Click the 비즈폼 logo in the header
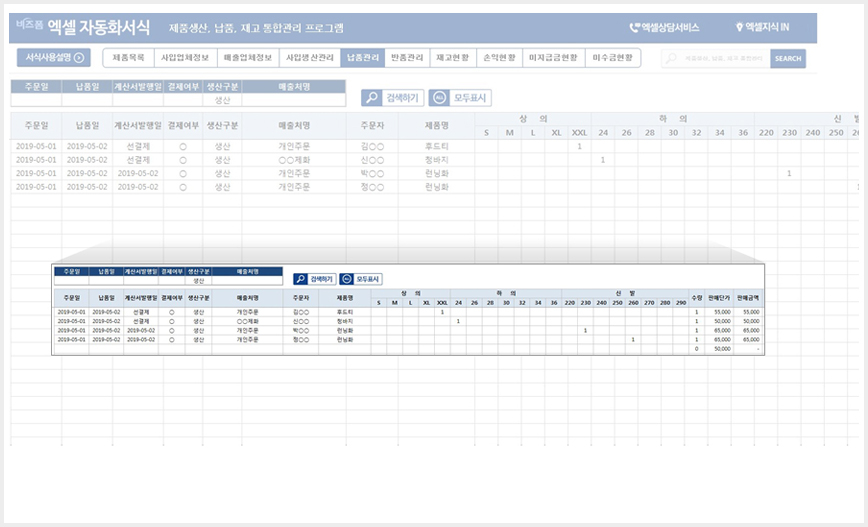 pyautogui.click(x=29, y=24)
